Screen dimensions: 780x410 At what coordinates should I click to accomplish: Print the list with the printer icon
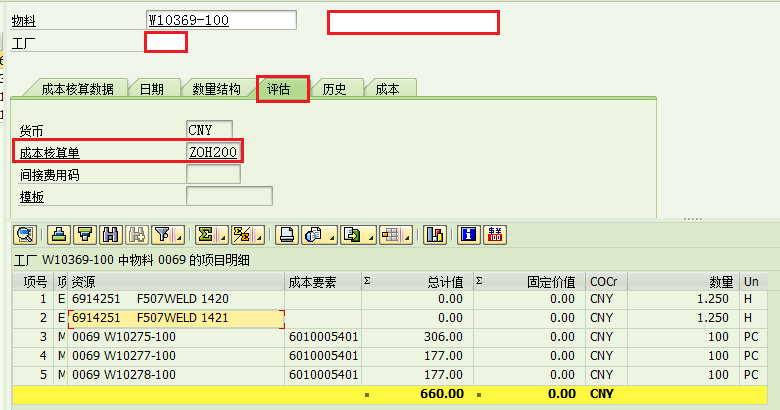(x=287, y=234)
